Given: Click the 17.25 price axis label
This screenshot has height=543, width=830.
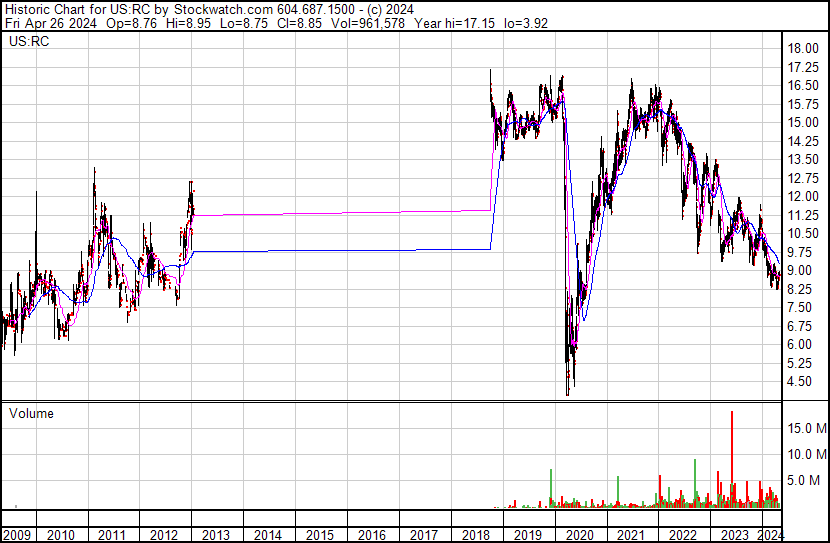Looking at the screenshot, I should click(x=803, y=67).
